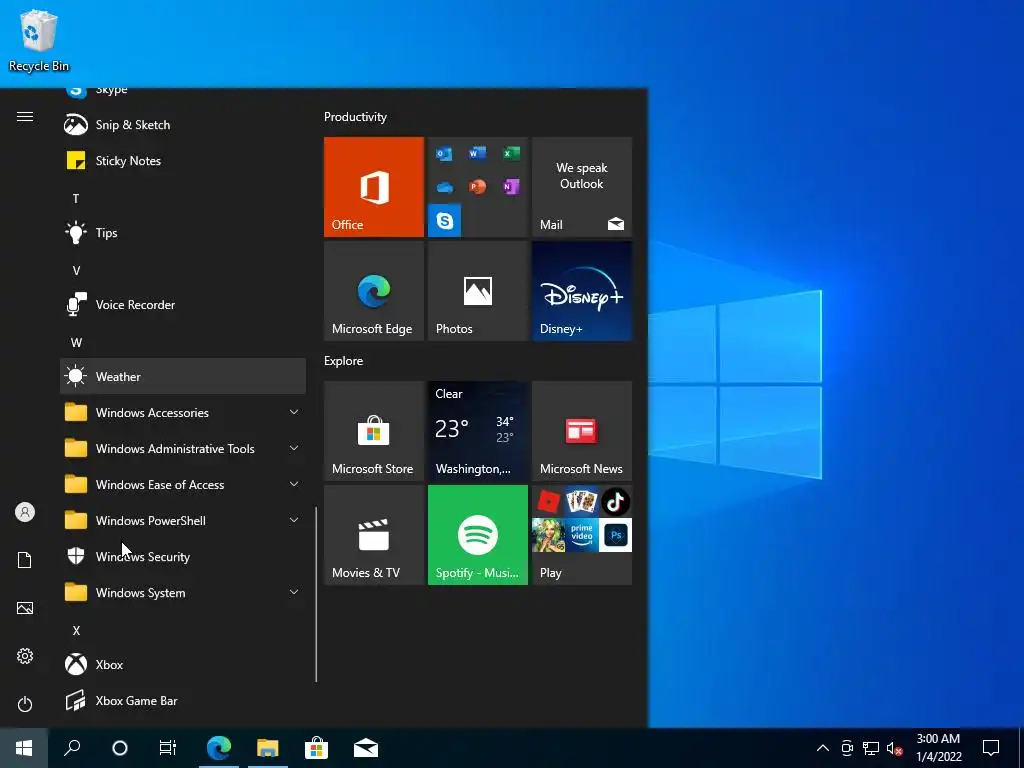The height and width of the screenshot is (768, 1024).
Task: Show hidden system tray icons
Action: (823, 748)
